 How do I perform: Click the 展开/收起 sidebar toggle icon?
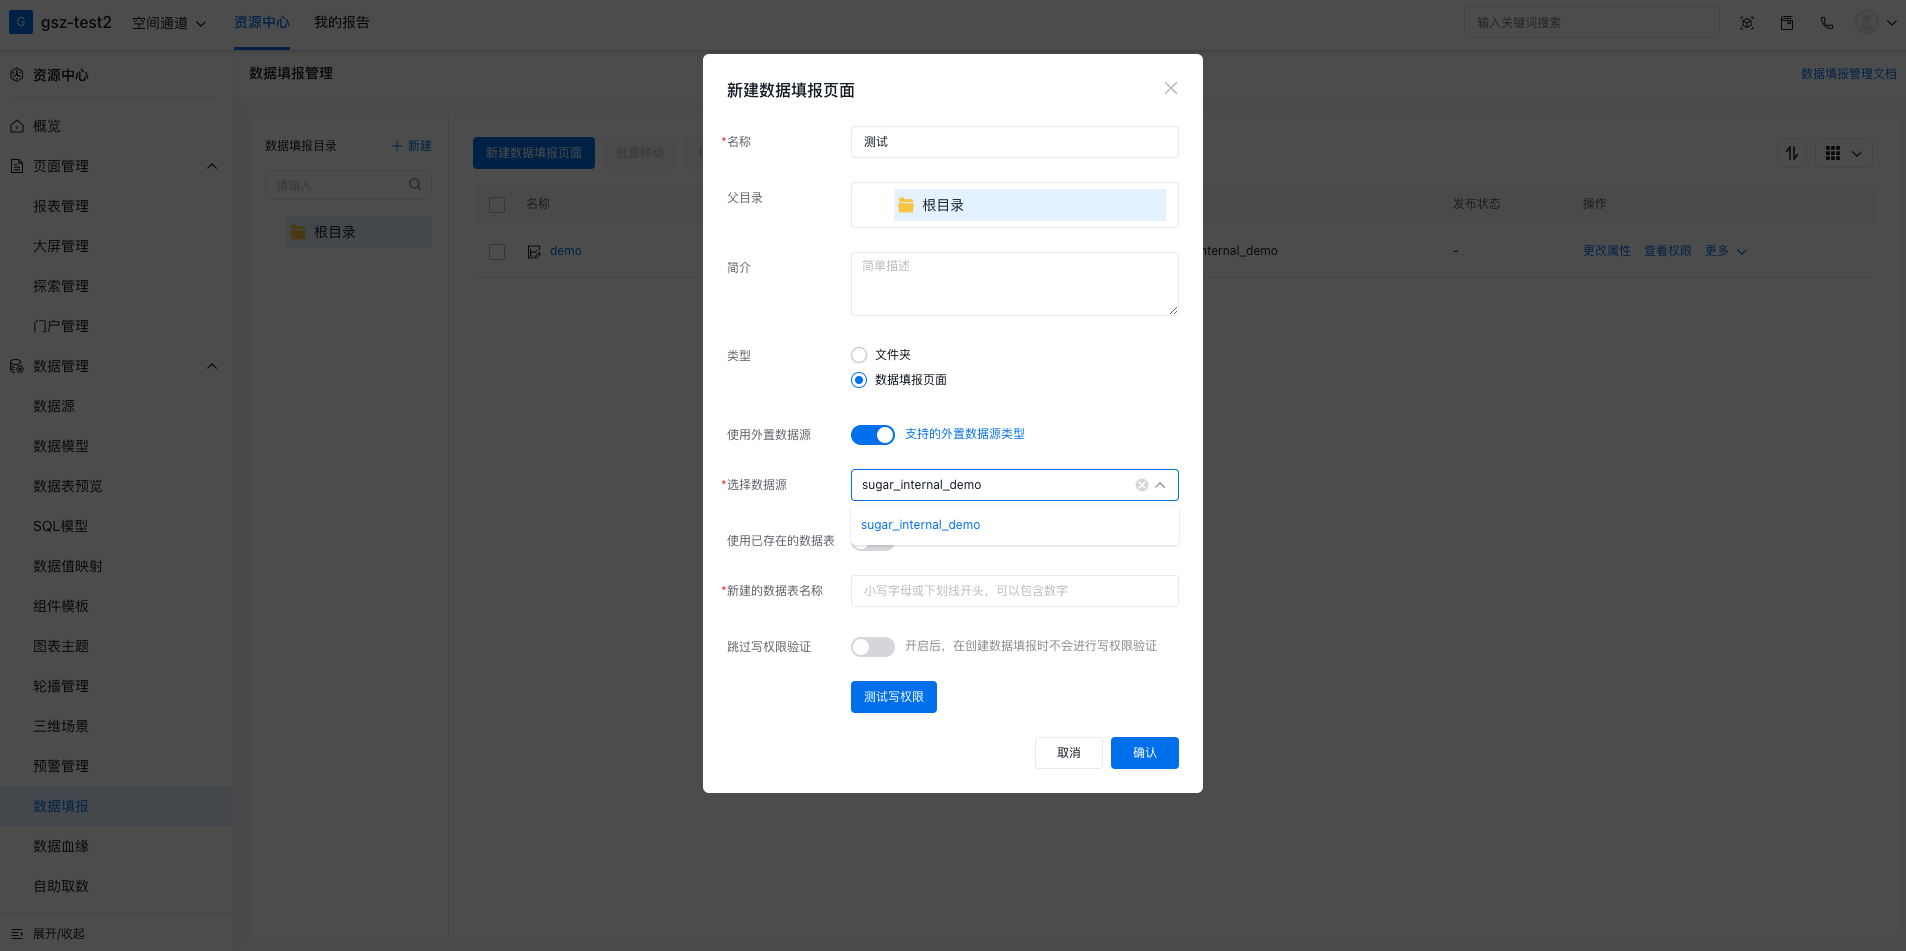coord(16,934)
